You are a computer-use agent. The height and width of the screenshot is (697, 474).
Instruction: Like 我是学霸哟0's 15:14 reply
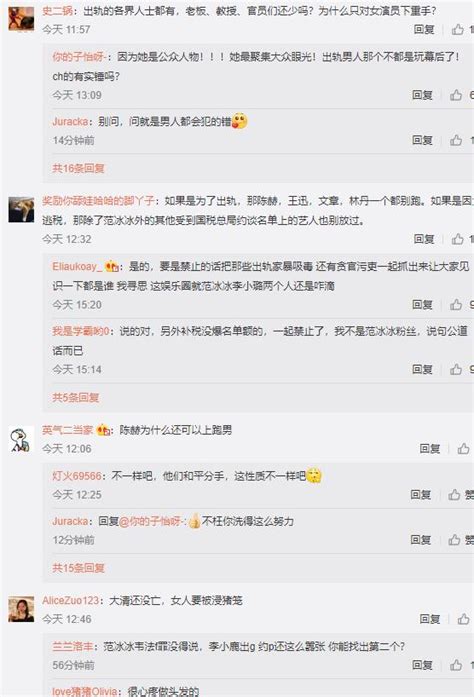pyautogui.click(x=456, y=369)
